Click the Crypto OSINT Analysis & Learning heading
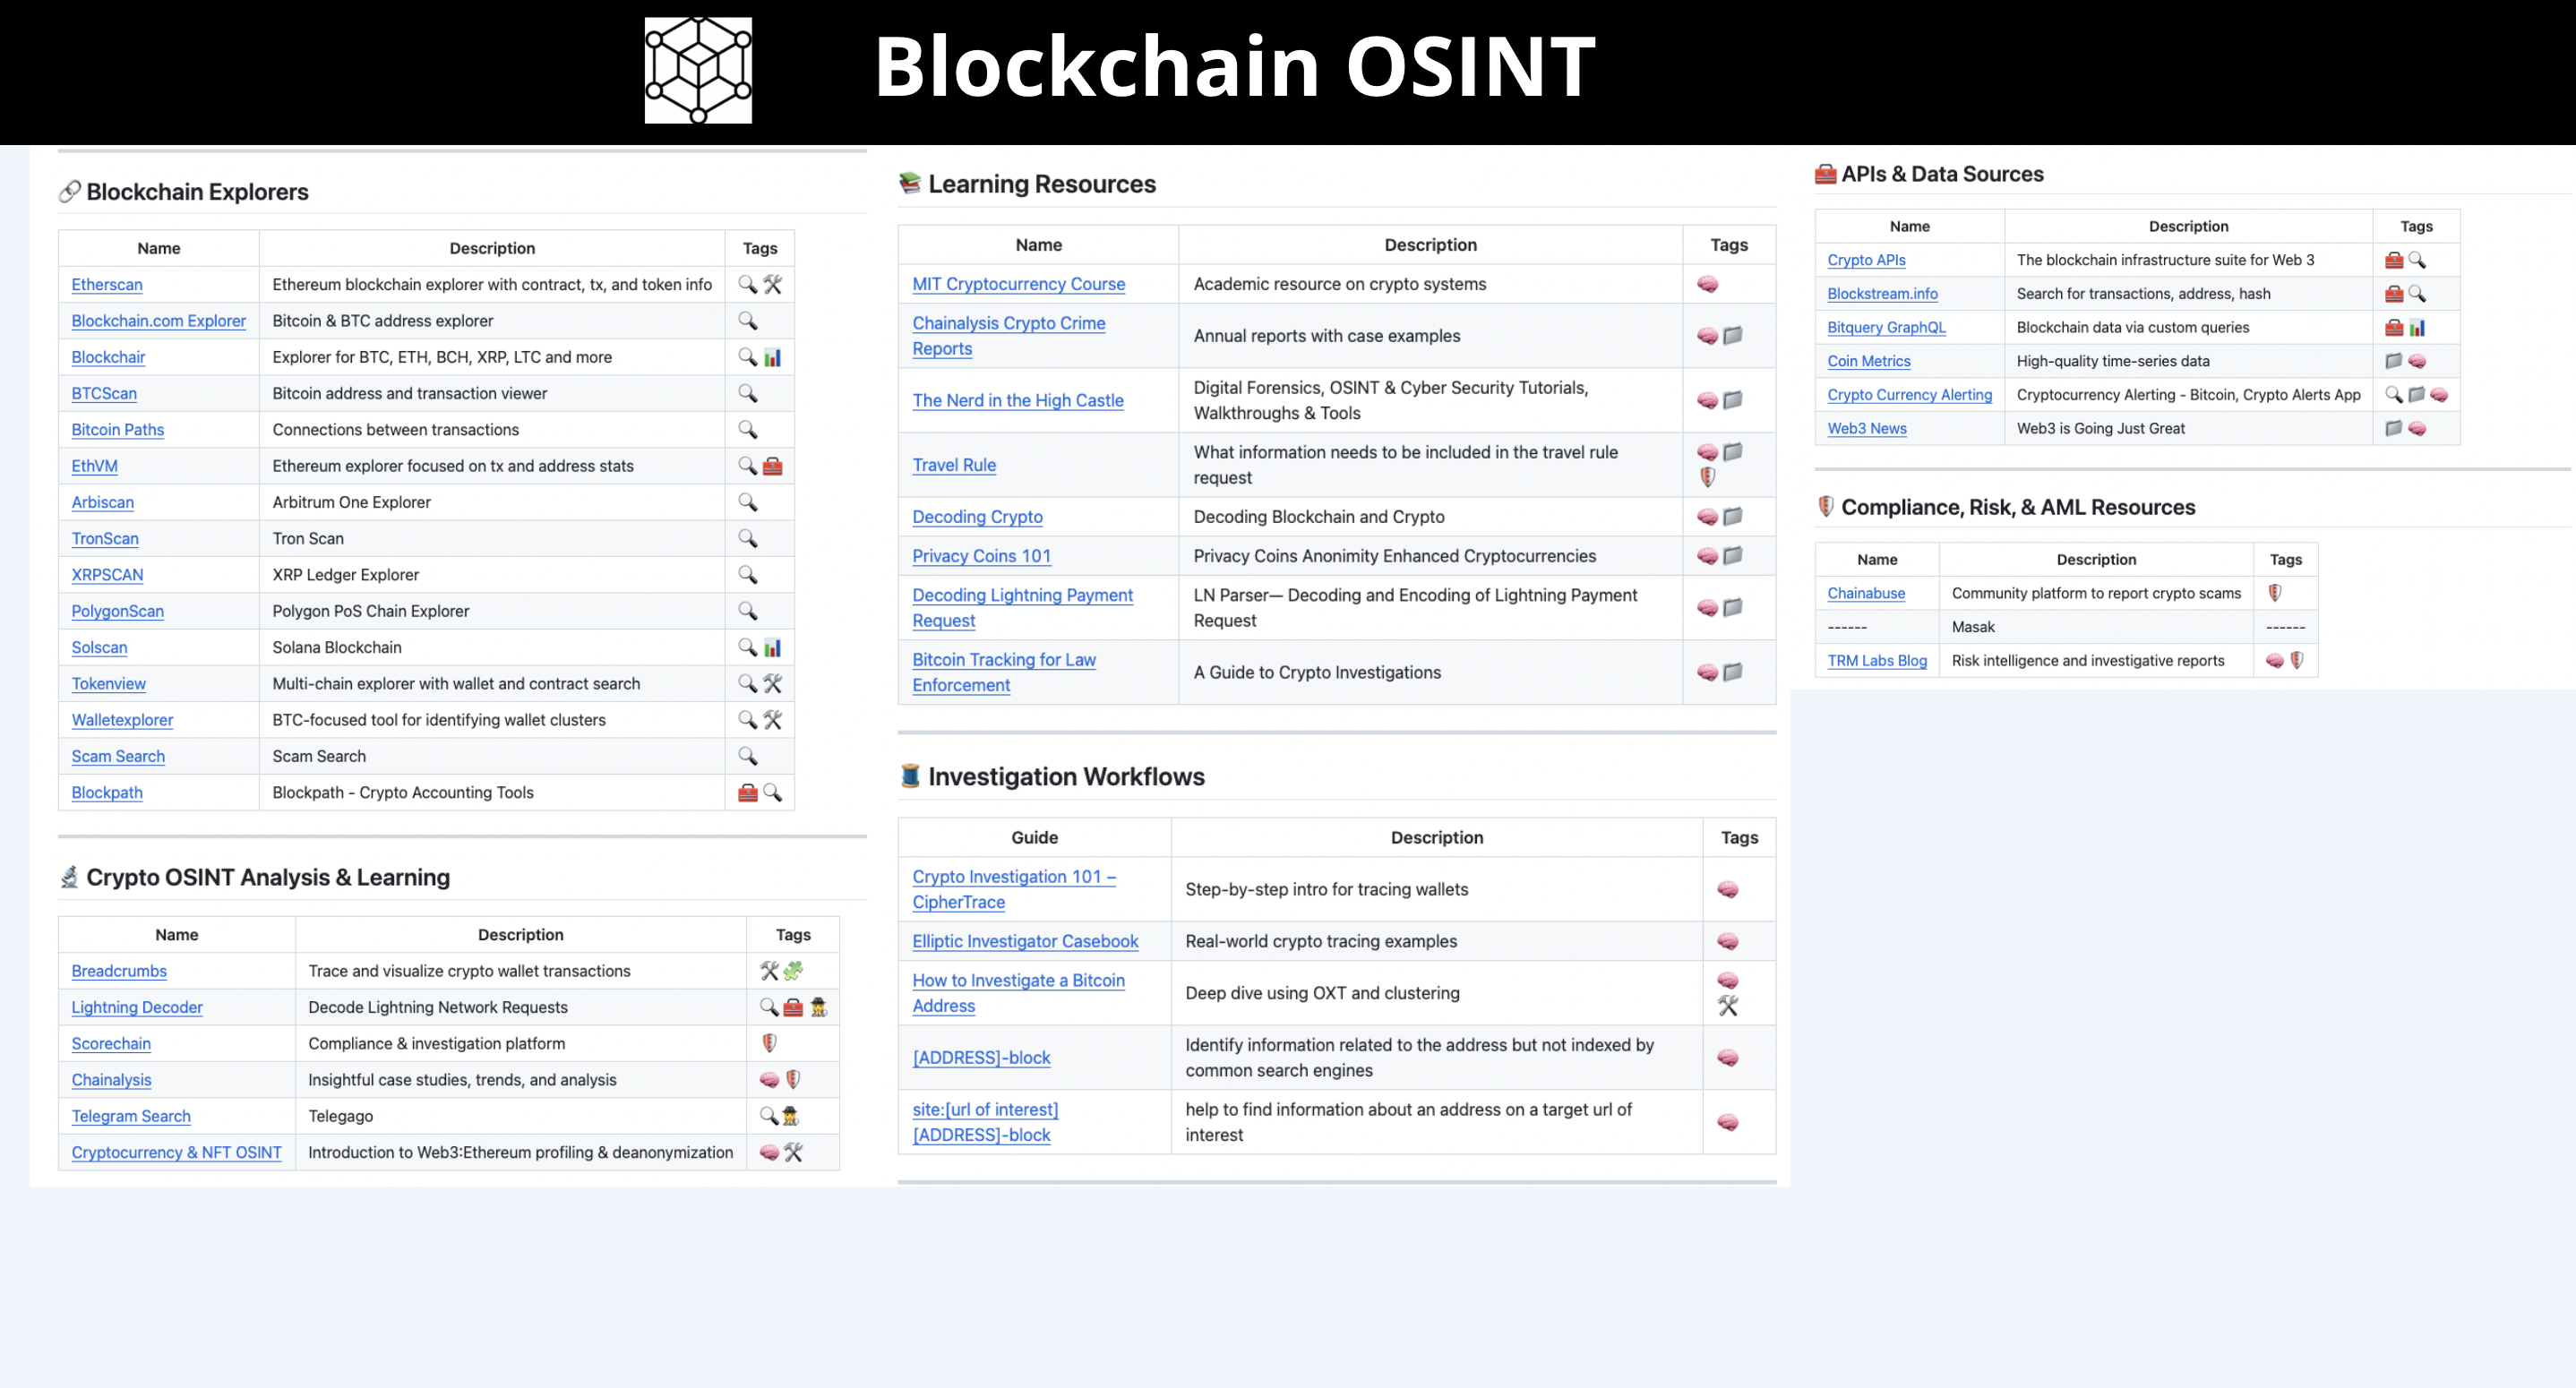 [268, 877]
